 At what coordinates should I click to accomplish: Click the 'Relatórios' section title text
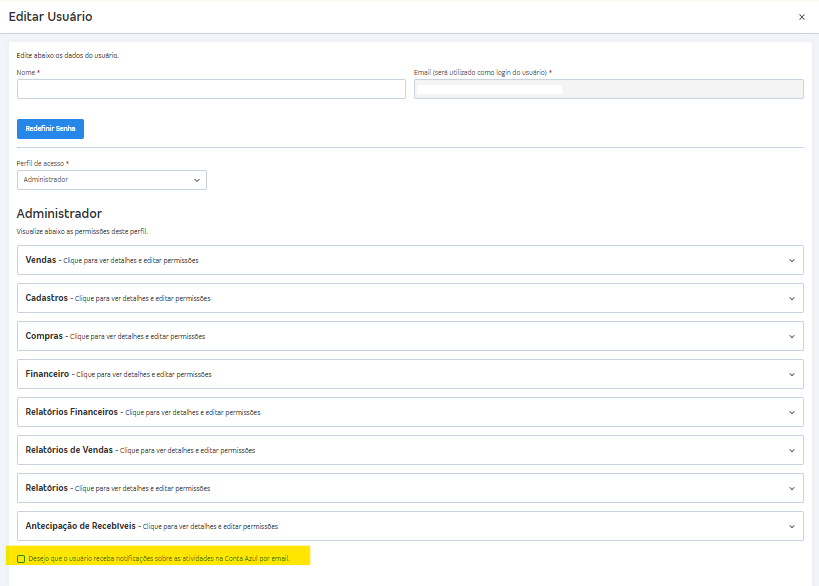[46, 488]
